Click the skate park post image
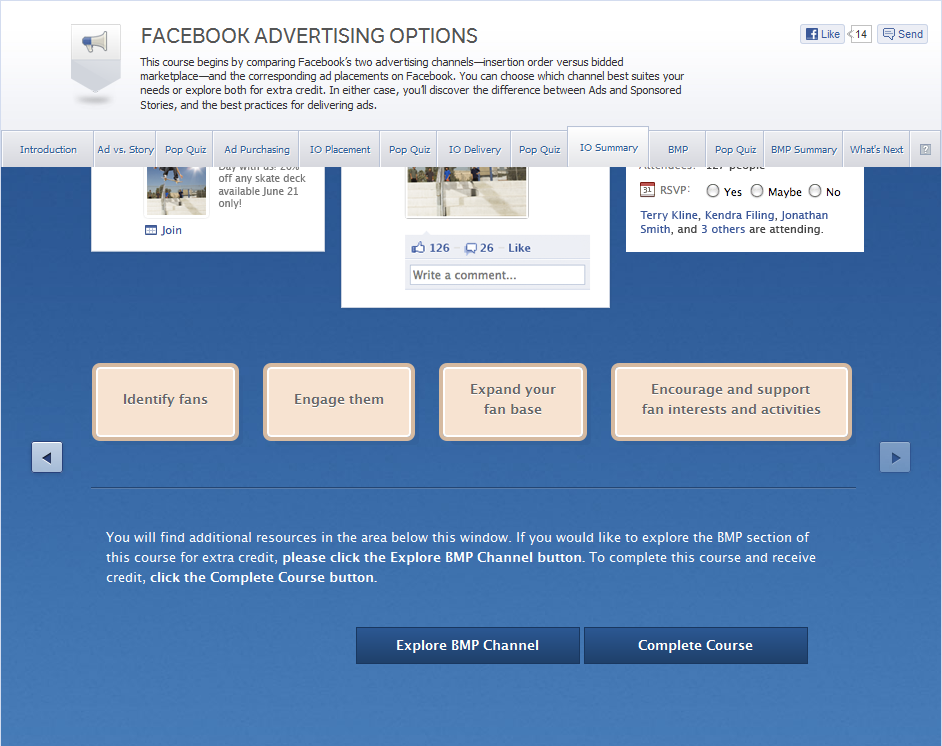Image resolution: width=942 pixels, height=746 pixels. pyautogui.click(x=467, y=192)
